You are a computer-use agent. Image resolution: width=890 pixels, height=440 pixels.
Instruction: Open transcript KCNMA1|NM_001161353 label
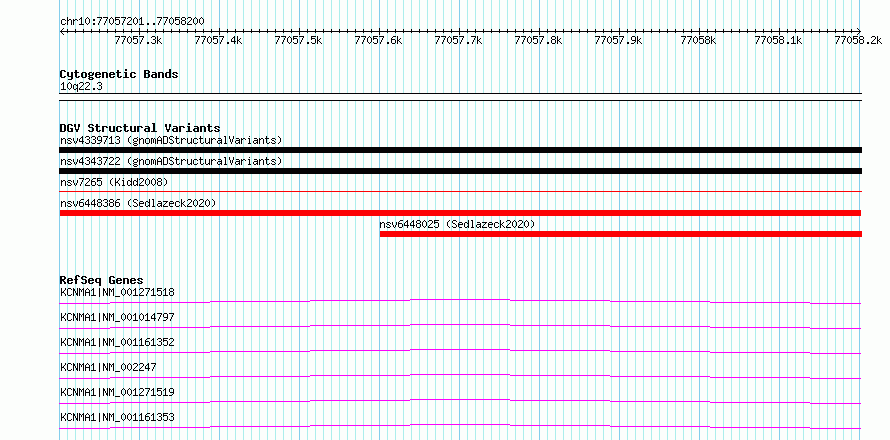(x=117, y=418)
